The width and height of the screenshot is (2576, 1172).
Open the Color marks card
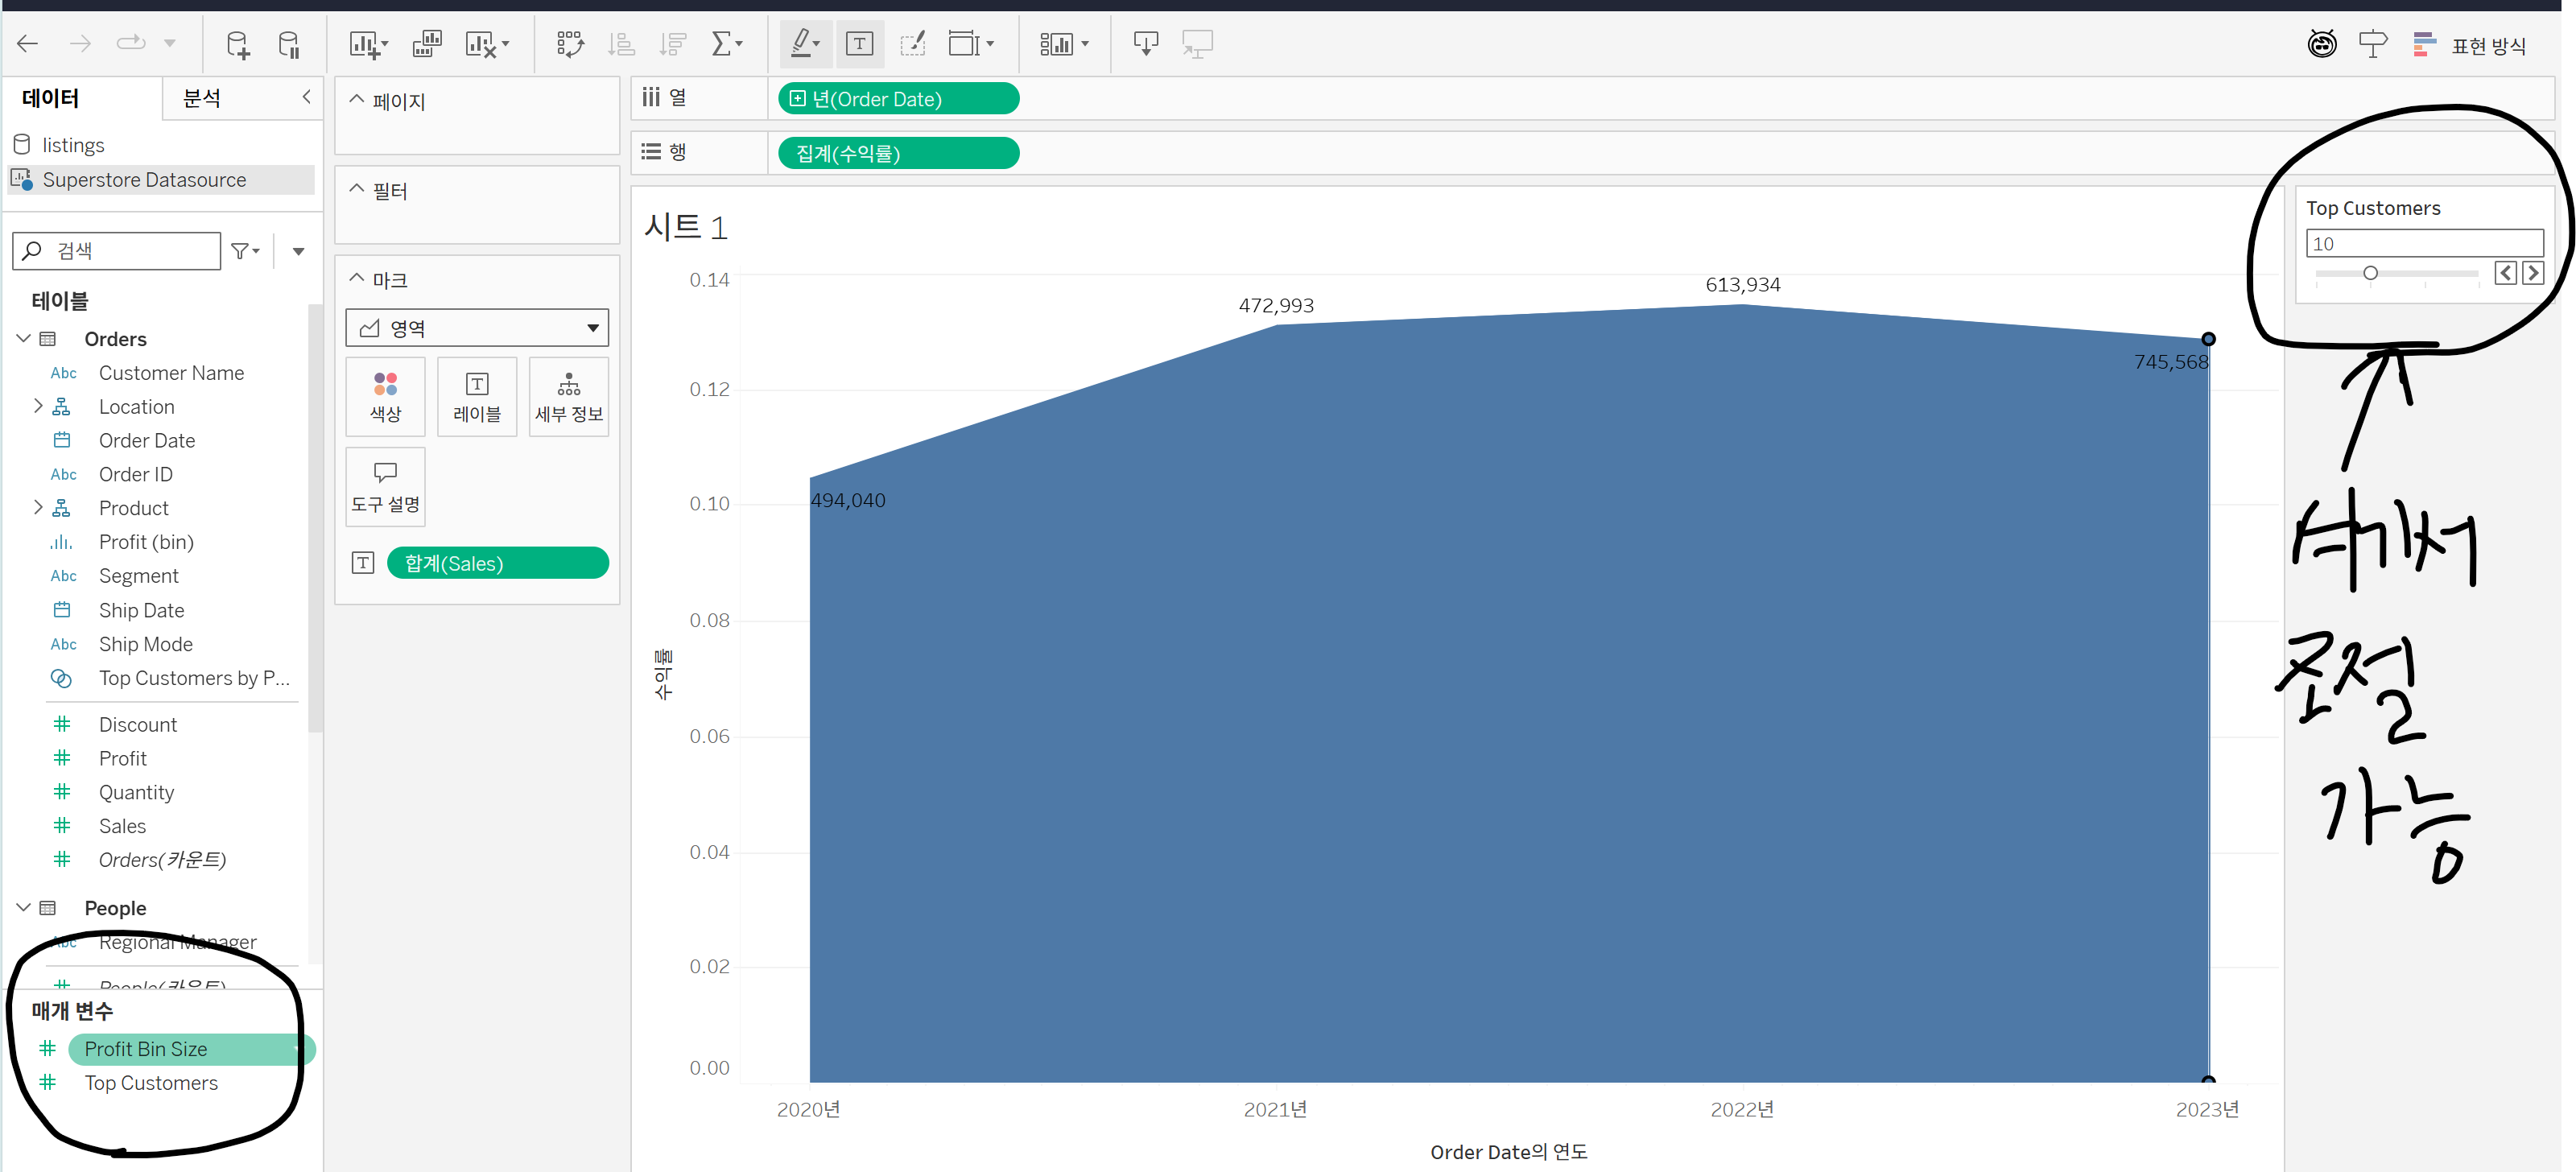coord(385,397)
